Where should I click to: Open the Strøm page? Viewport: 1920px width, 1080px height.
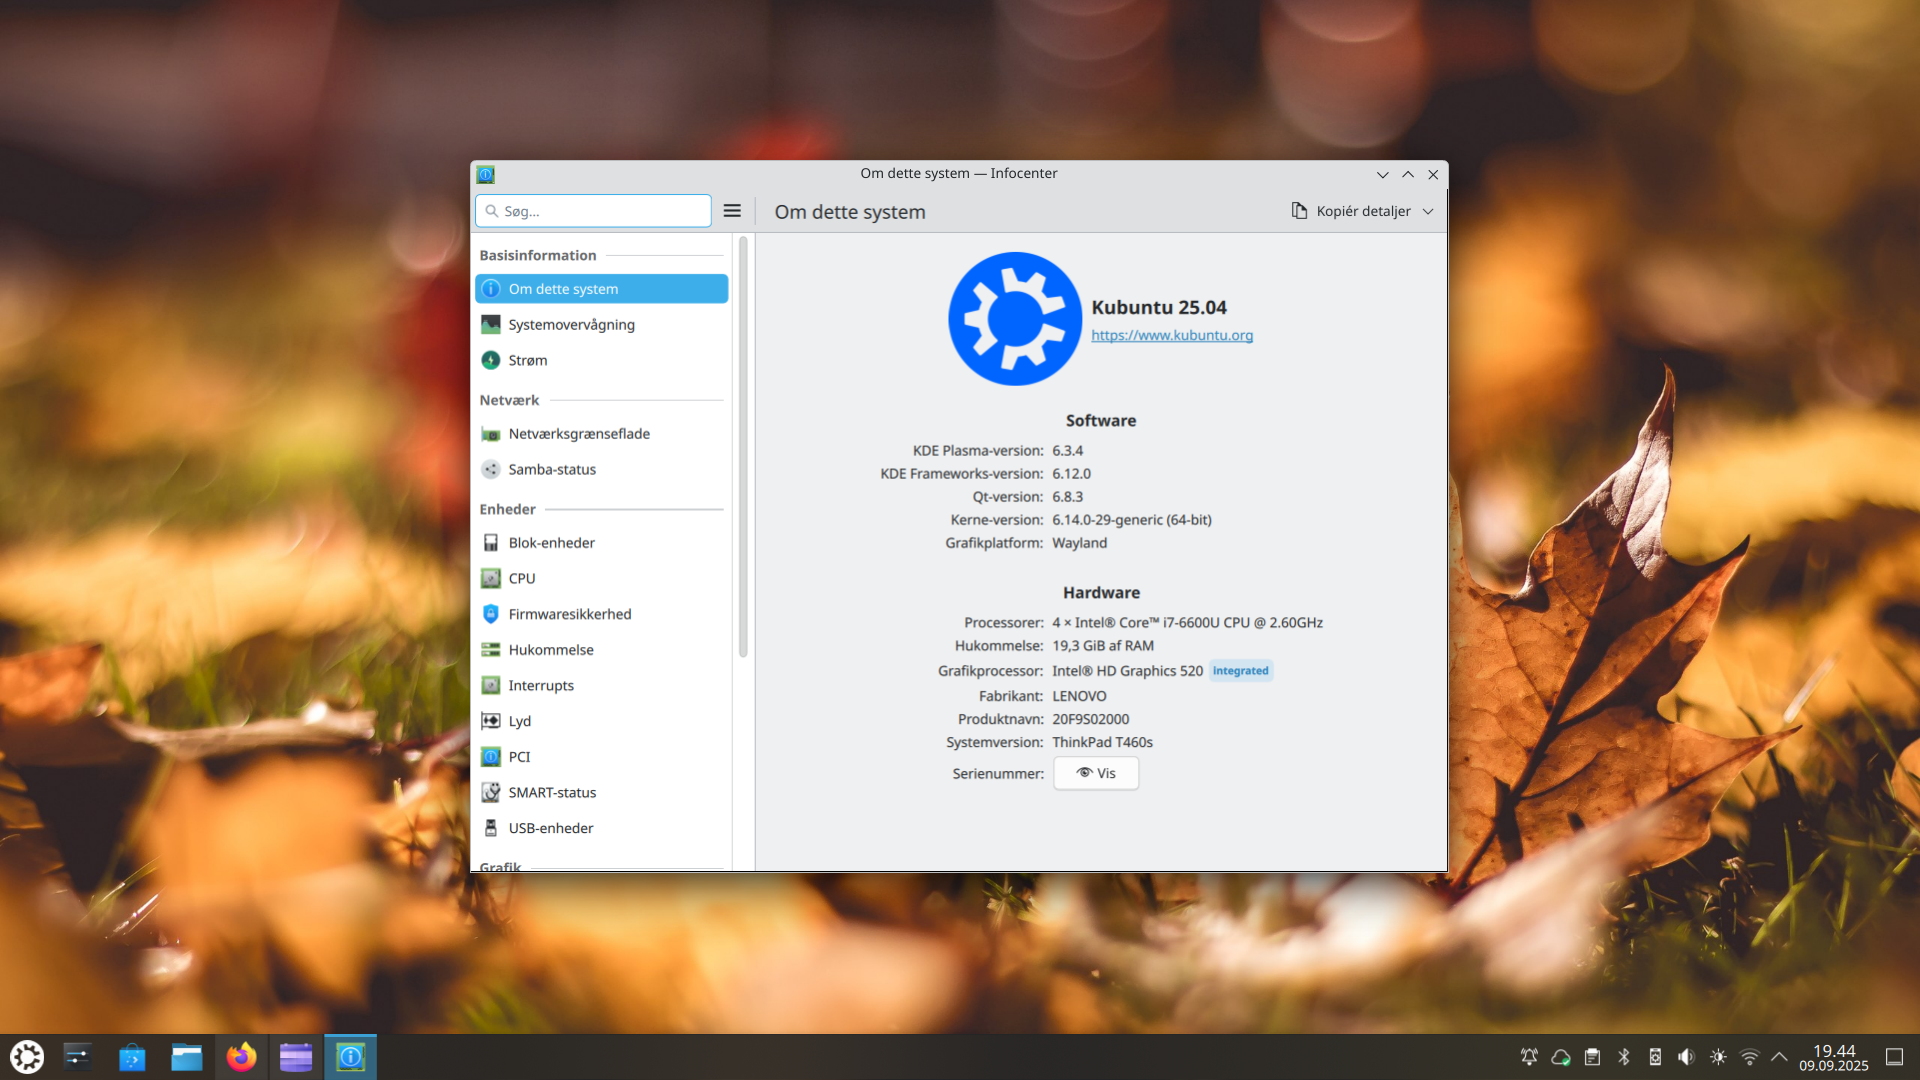pos(601,360)
